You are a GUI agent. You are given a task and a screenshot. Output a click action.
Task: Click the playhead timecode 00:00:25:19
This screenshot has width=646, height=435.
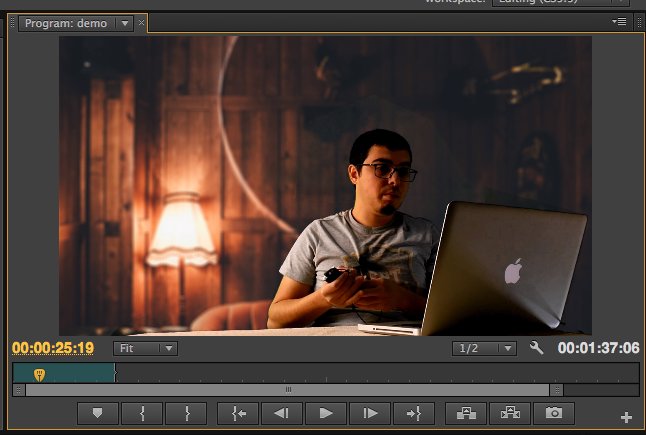(53, 348)
